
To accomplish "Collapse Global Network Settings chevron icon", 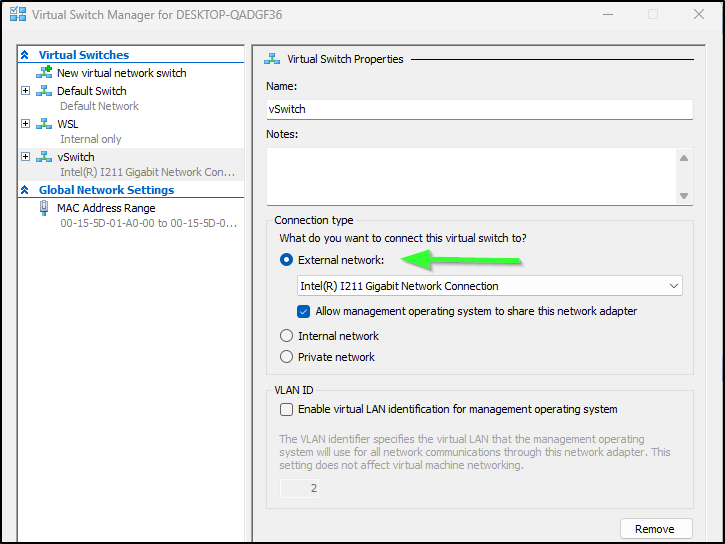I will click(25, 190).
